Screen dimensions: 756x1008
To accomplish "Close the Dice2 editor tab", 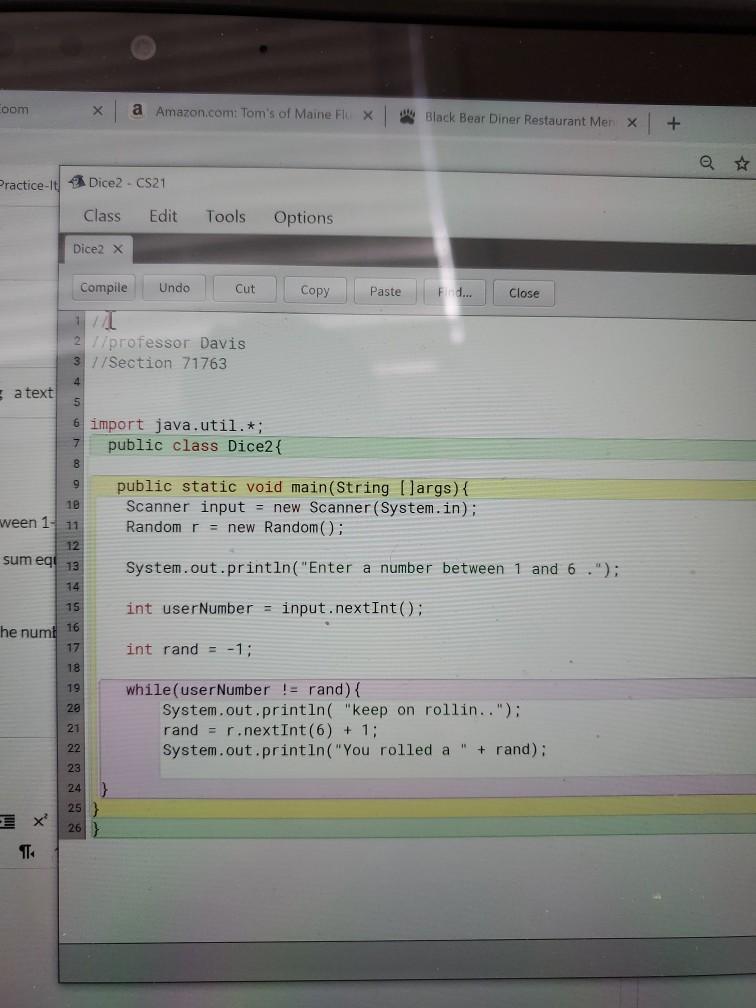I will [118, 249].
